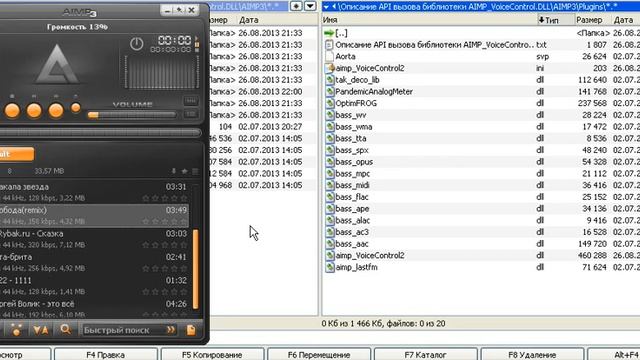Open the left panel history dropdown arrow

point(310,6)
